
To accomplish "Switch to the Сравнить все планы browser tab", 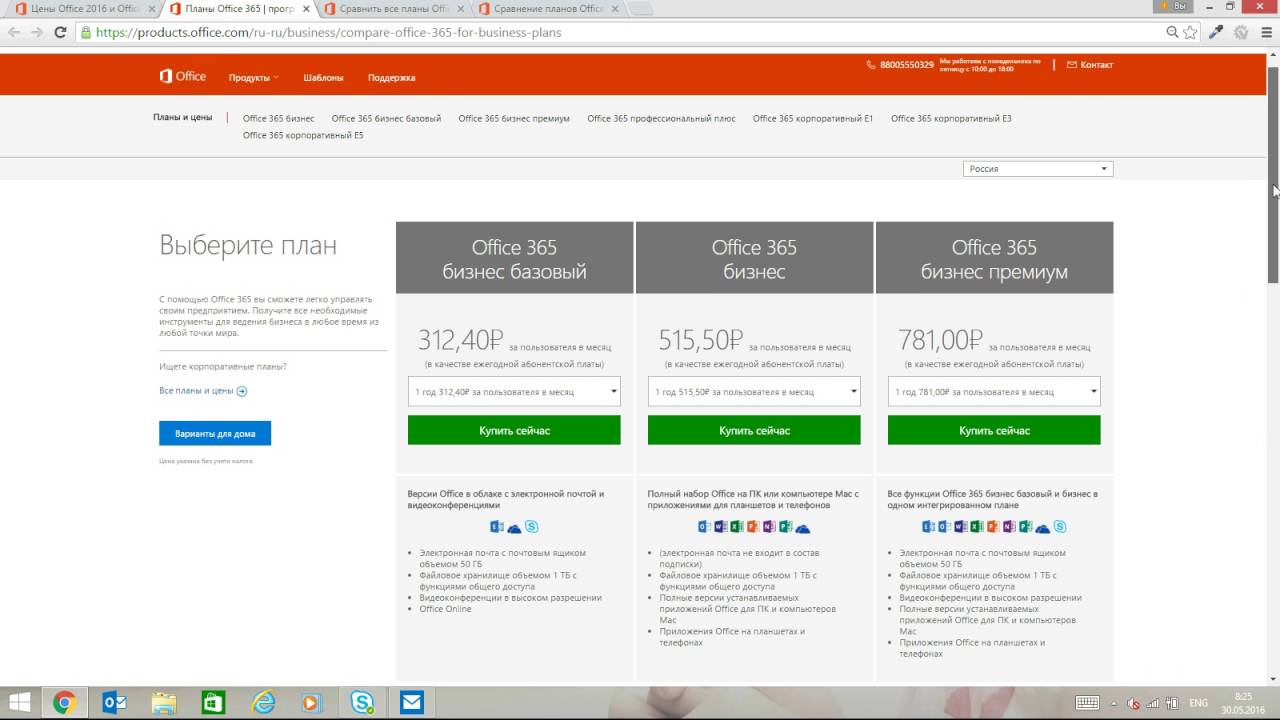I will tap(395, 9).
